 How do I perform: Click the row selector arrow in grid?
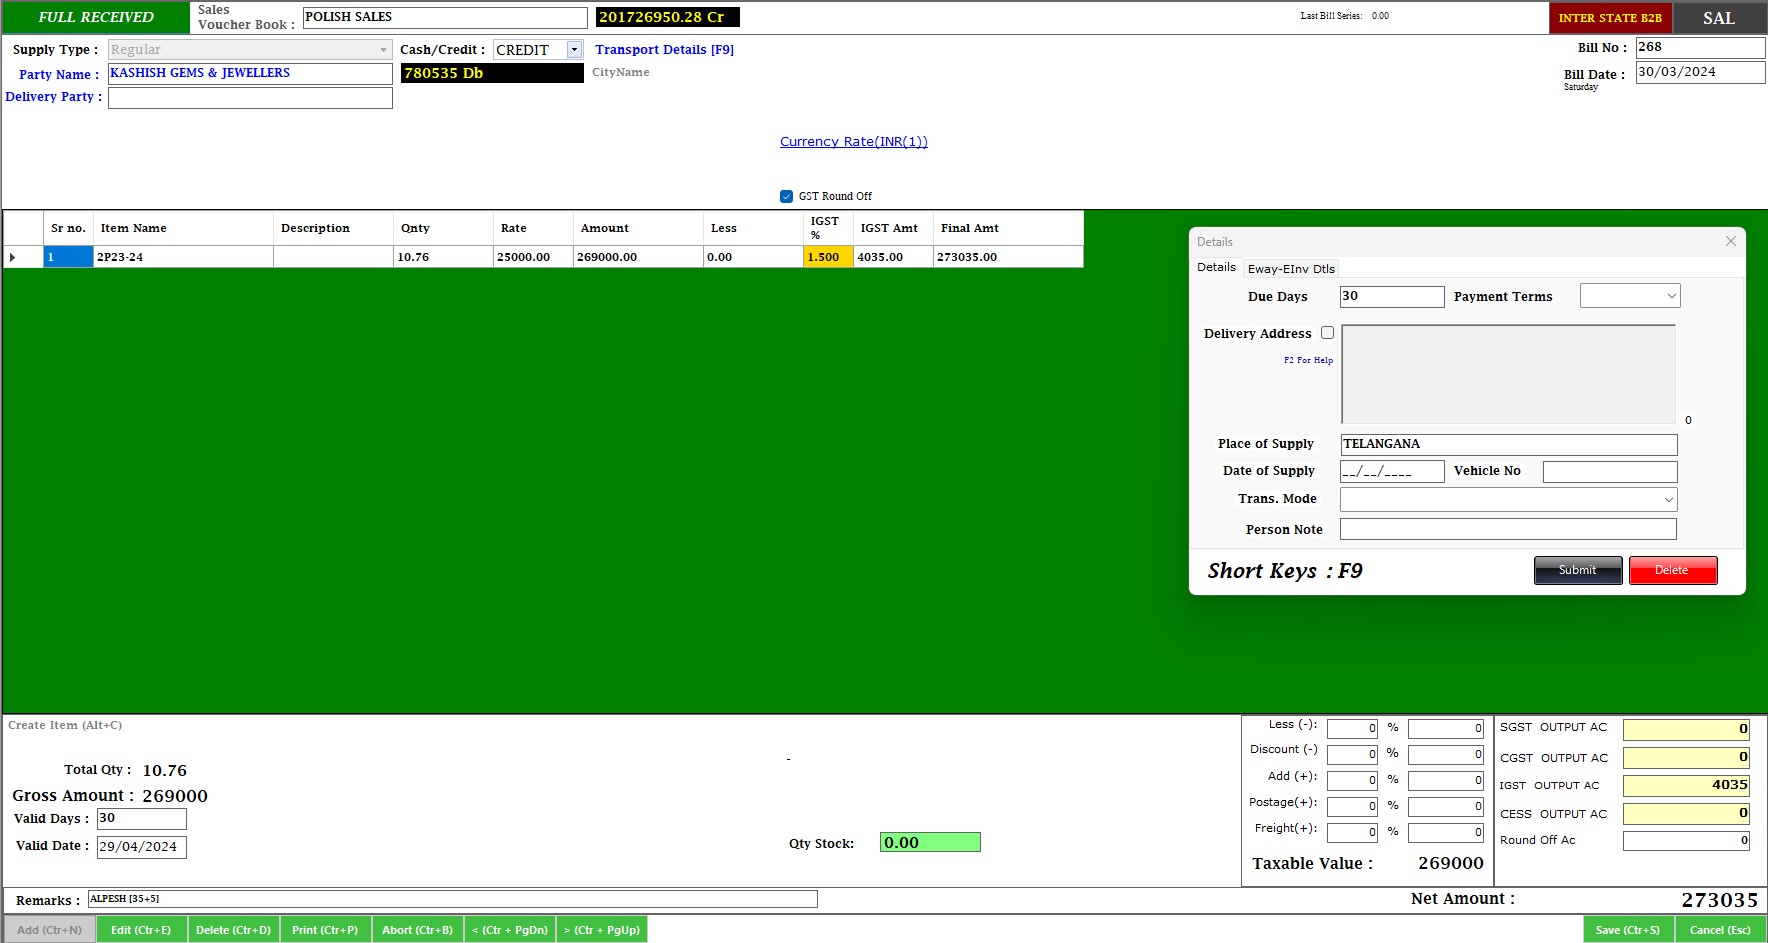click(x=13, y=257)
